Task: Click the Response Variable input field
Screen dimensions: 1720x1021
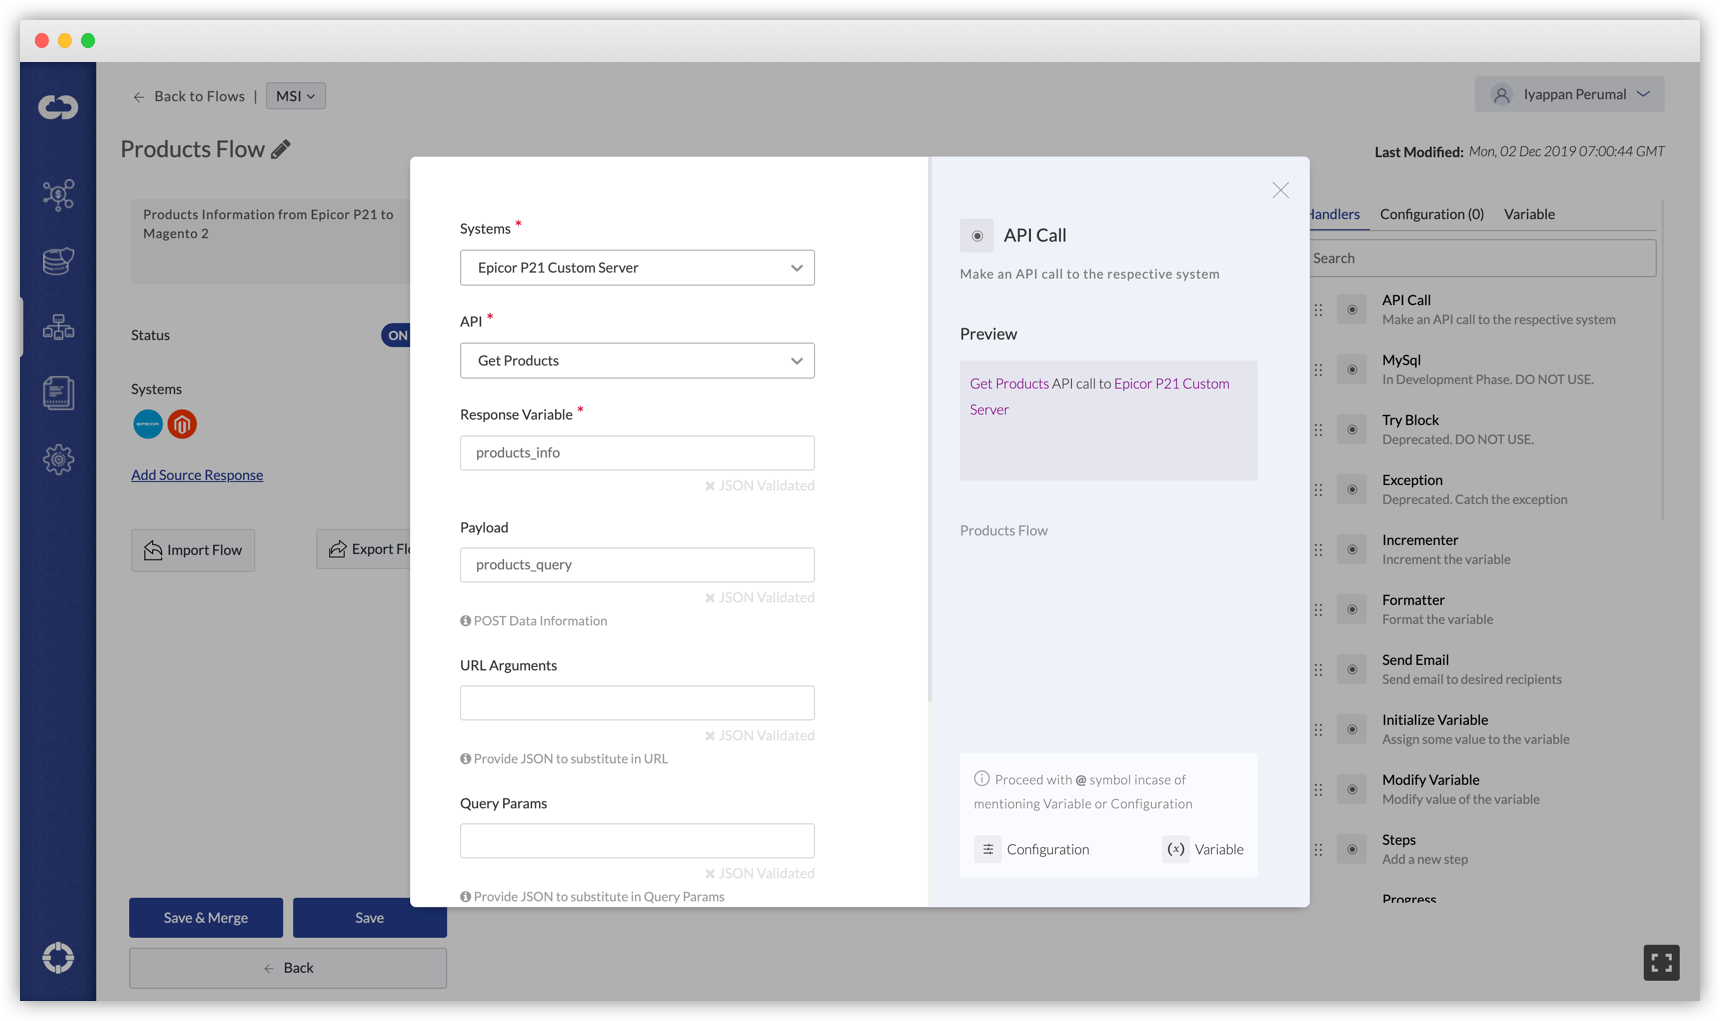Action: coord(637,453)
